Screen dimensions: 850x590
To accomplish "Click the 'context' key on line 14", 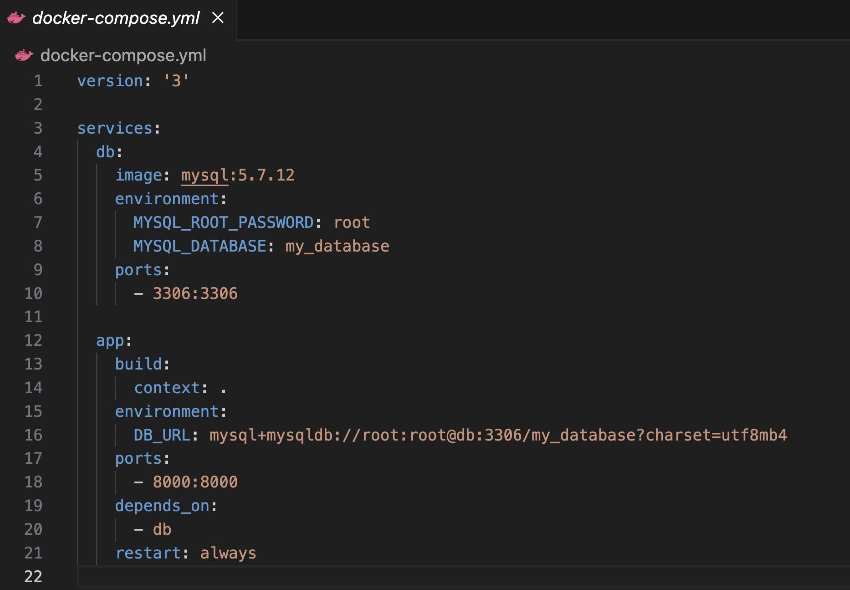I will pos(167,388).
